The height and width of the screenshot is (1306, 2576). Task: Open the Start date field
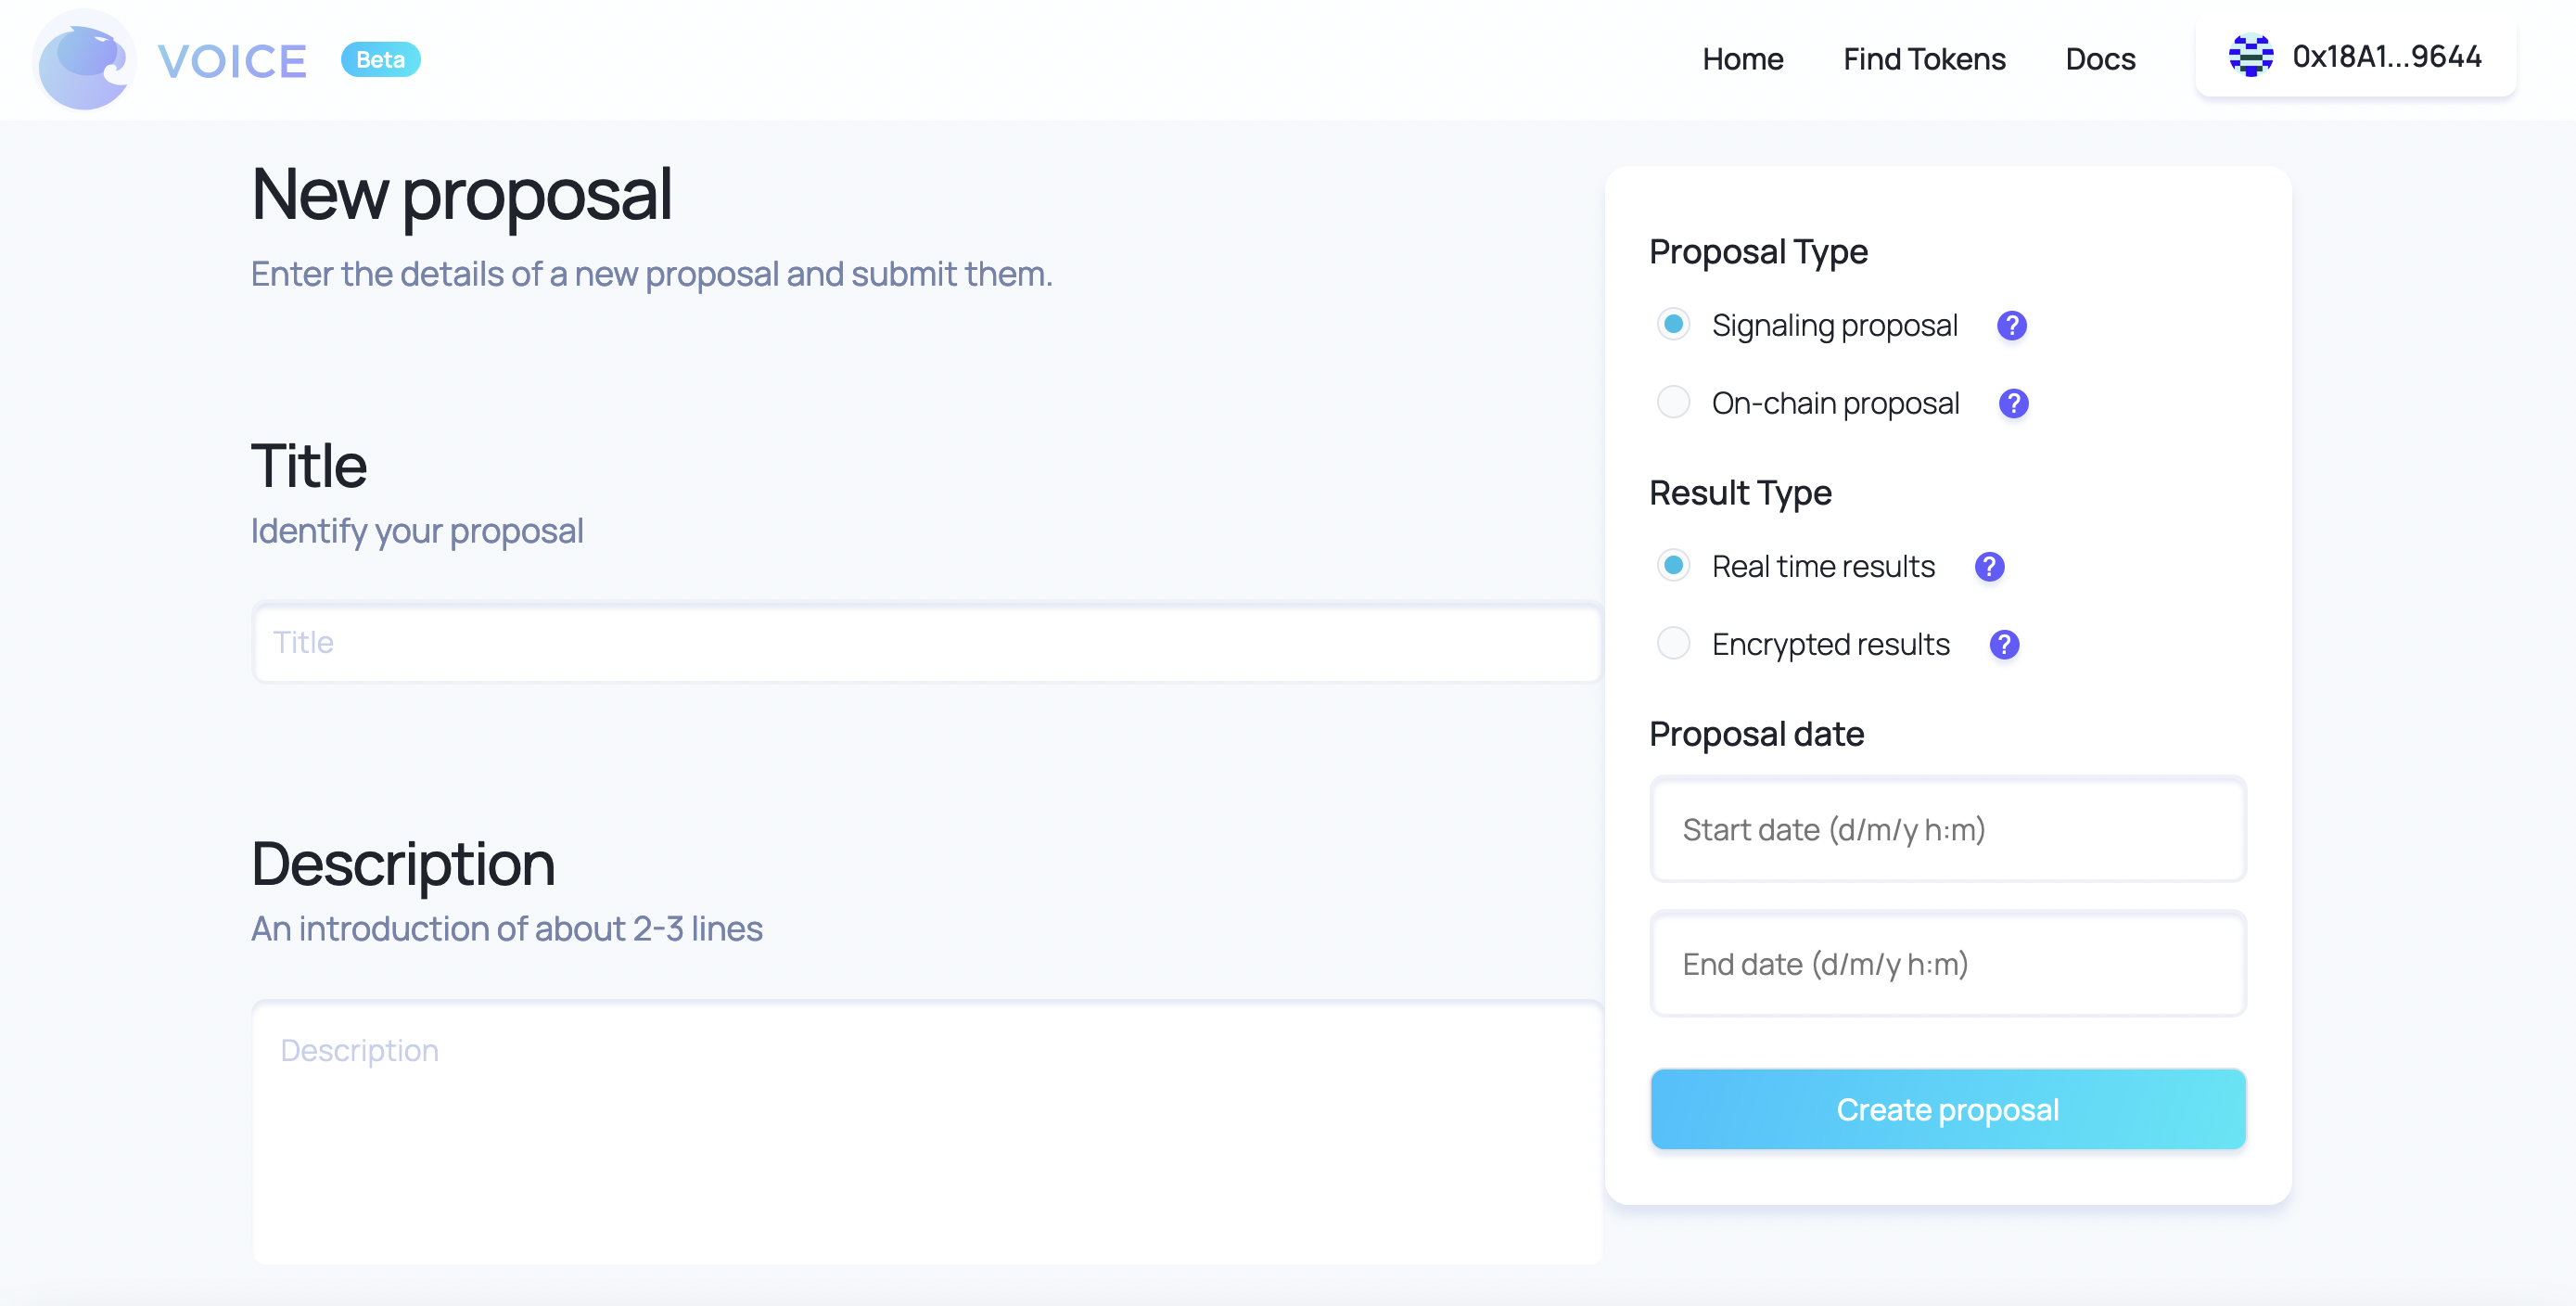(1947, 830)
